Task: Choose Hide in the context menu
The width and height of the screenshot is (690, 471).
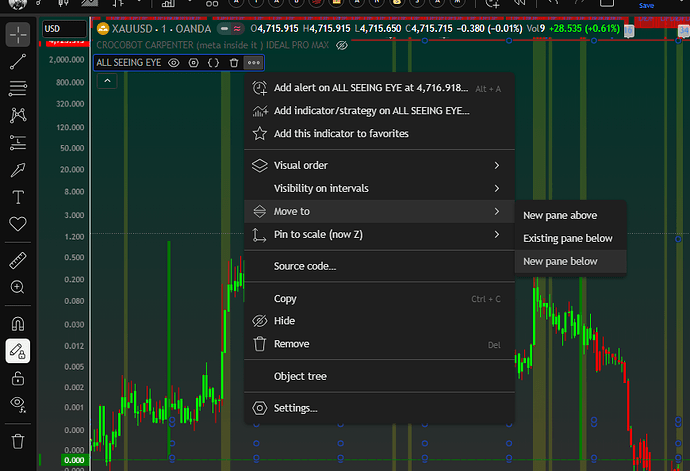Action: tap(379, 321)
